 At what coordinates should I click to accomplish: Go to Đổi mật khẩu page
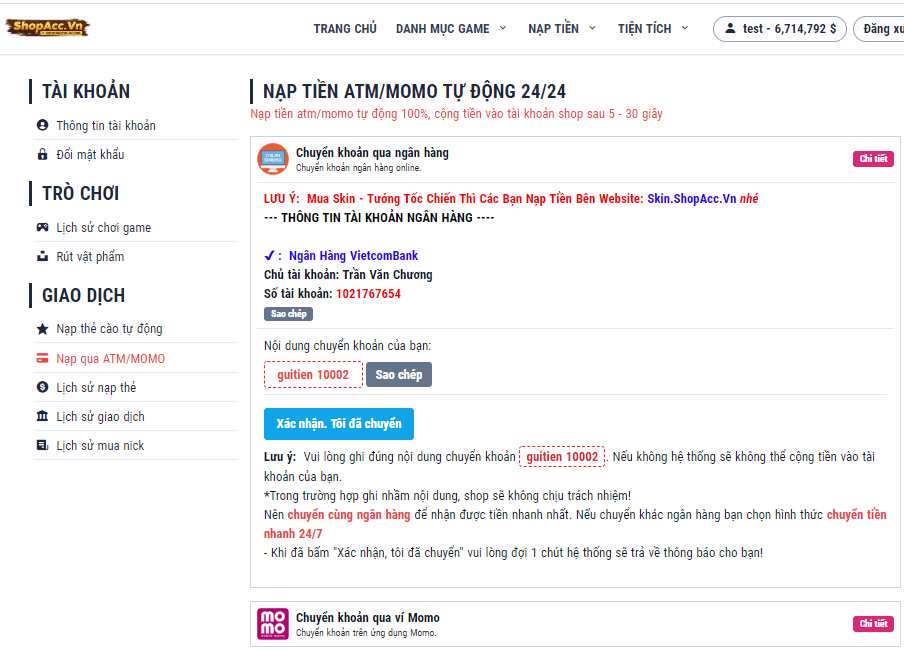90,155
